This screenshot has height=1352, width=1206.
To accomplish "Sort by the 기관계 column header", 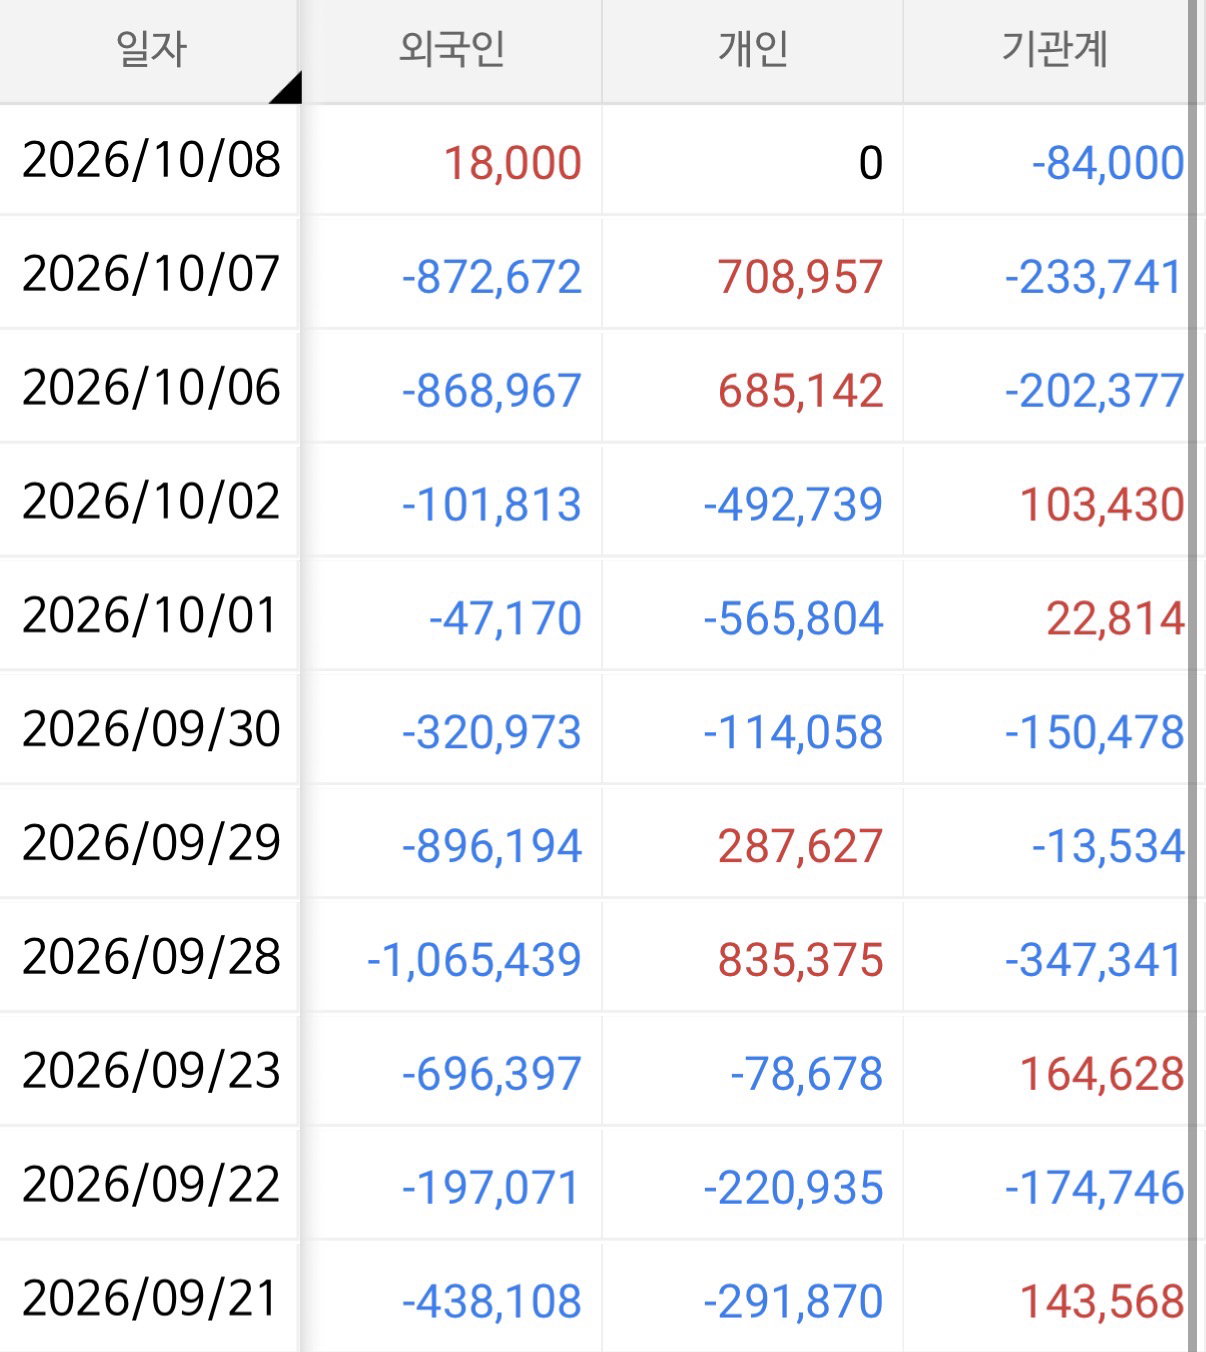I will [x=1054, y=50].
